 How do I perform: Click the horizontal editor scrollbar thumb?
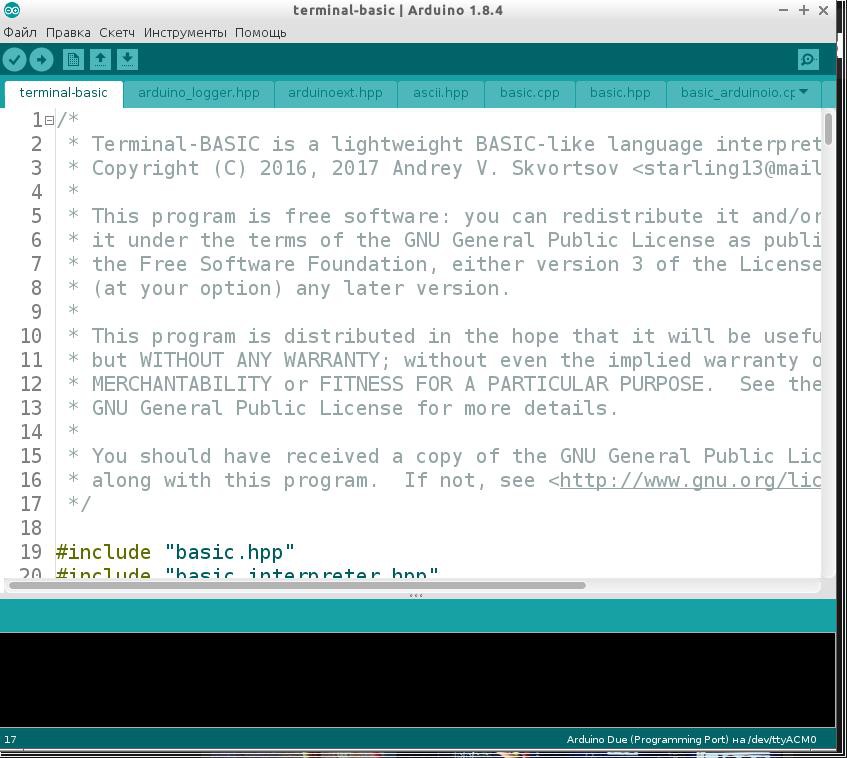coord(297,586)
